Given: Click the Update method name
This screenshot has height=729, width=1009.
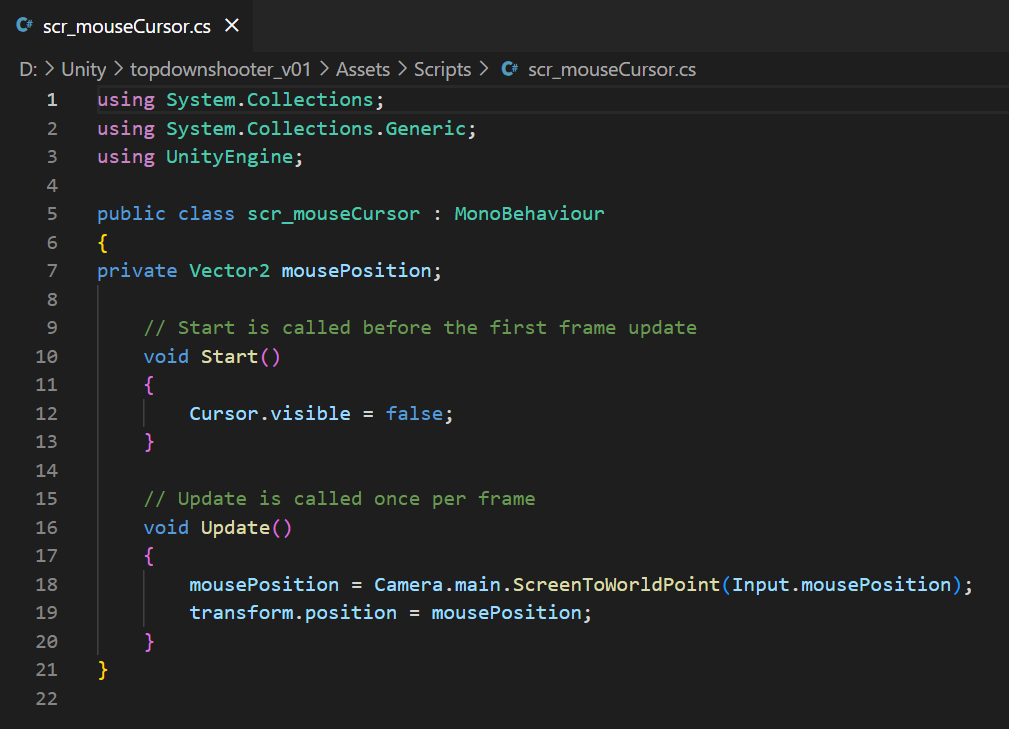Looking at the screenshot, I should coord(235,527).
